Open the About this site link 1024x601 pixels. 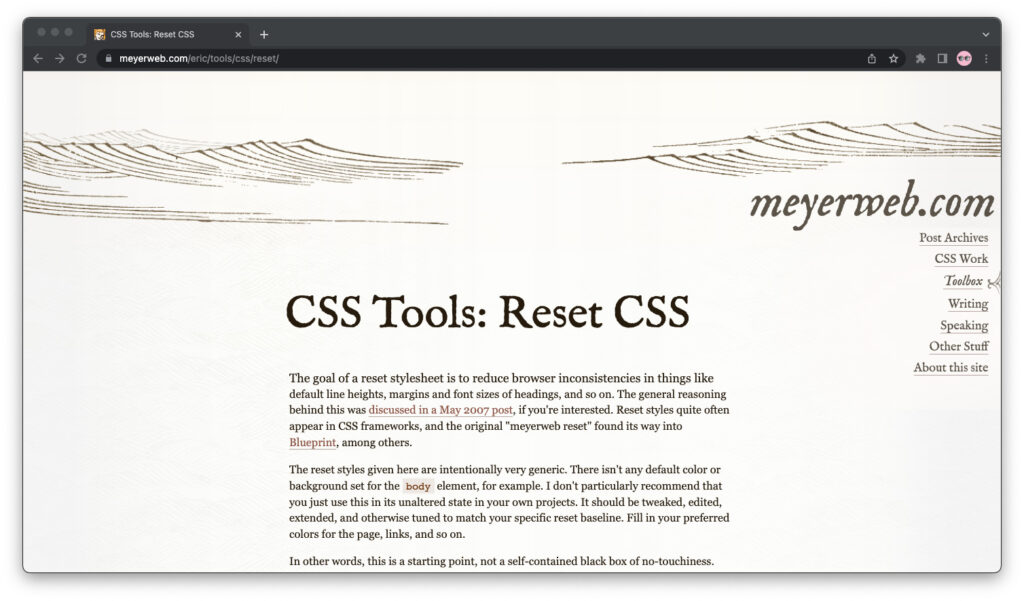[x=950, y=367]
